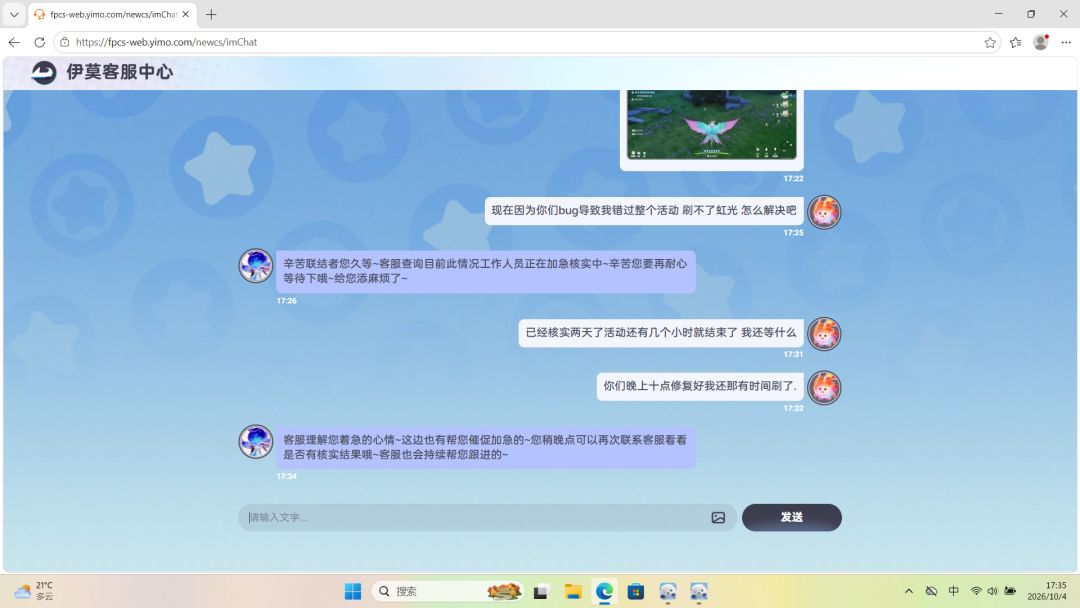Click agent avatar beside 辛苦联结者您久等 message
The height and width of the screenshot is (608, 1080).
click(x=256, y=265)
